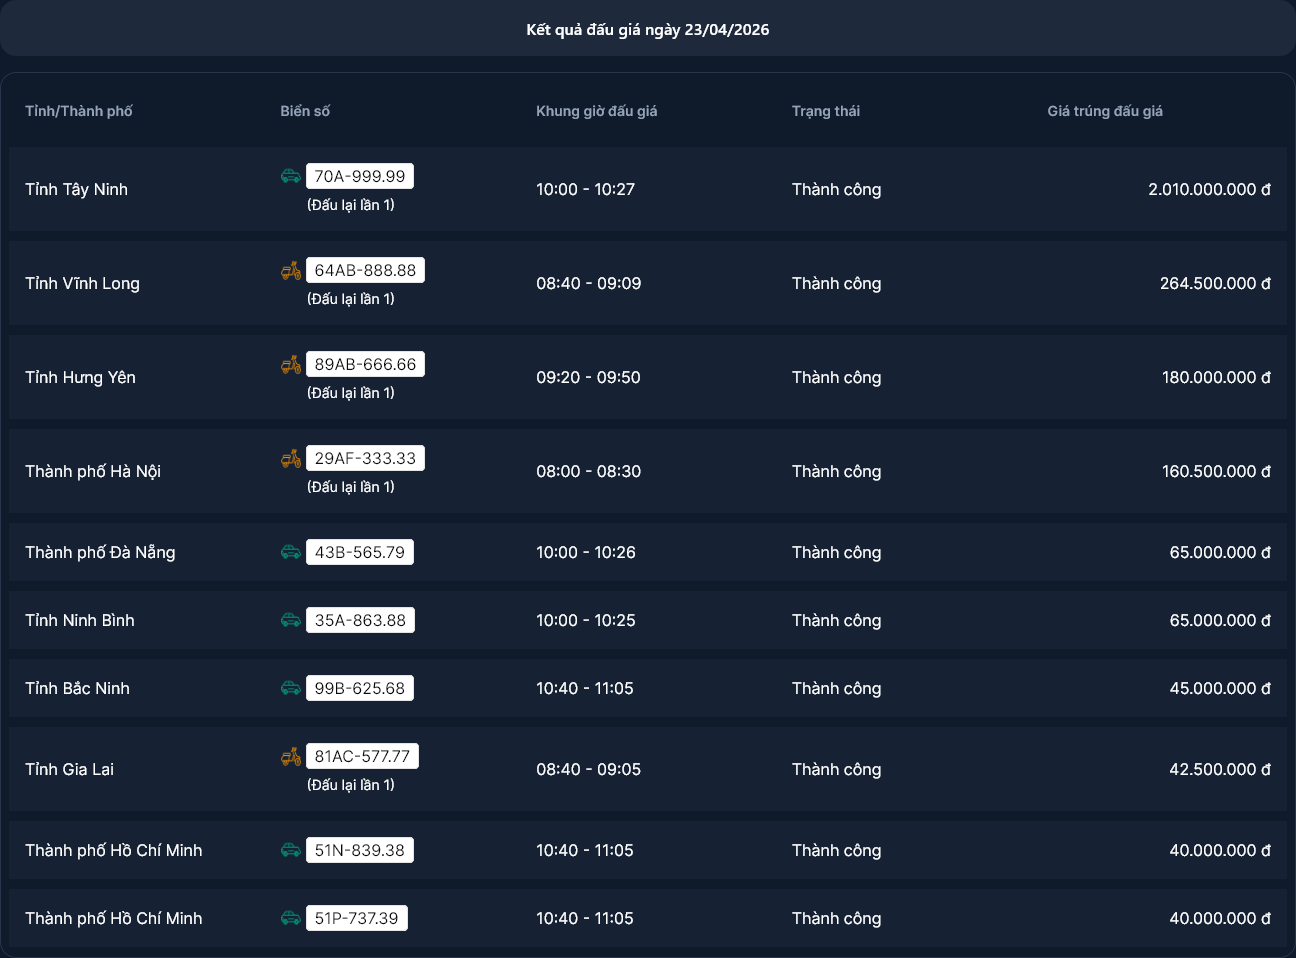The height and width of the screenshot is (958, 1296).
Task: Click the motorbike icon next to 29AF-333.33
Action: tap(291, 458)
